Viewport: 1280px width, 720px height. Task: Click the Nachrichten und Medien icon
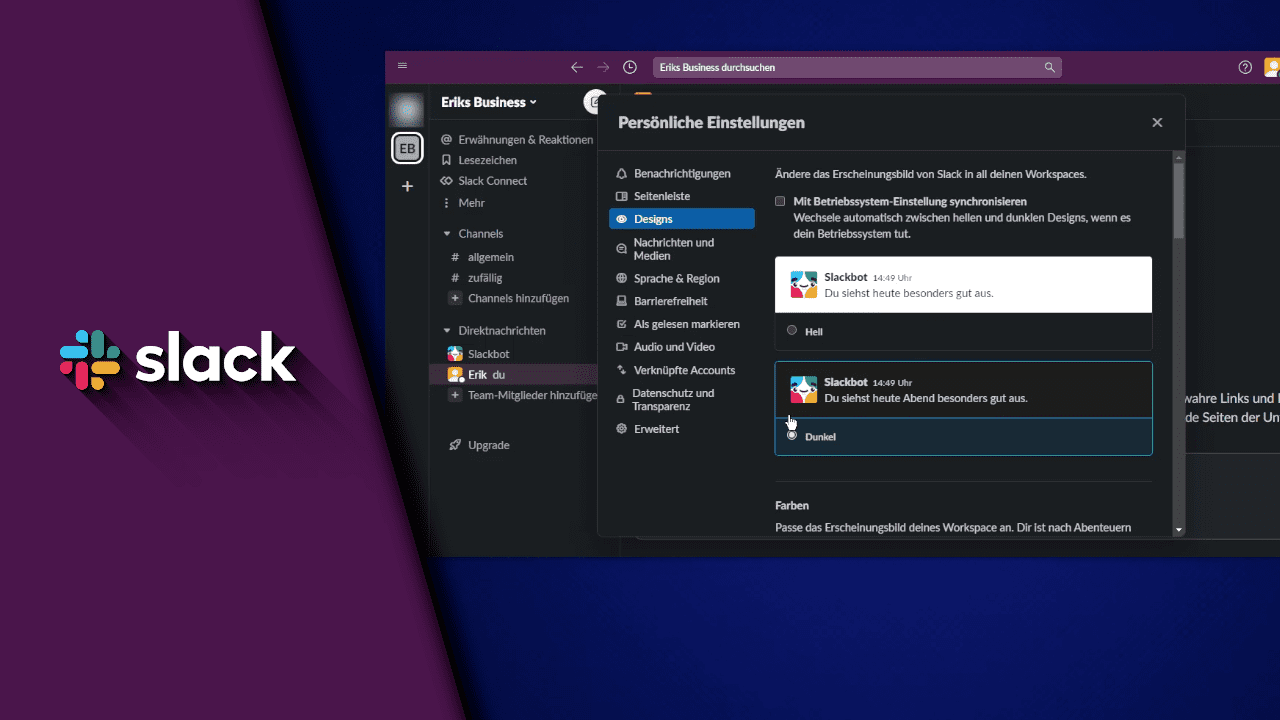[622, 249]
